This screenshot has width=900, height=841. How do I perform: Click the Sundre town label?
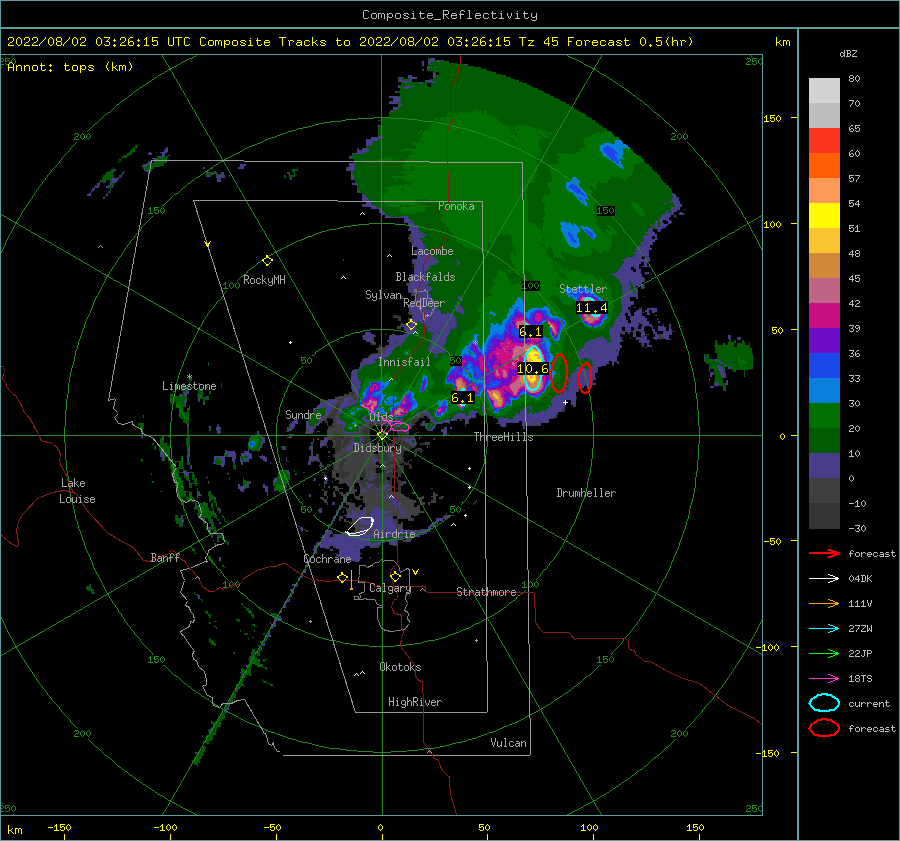point(303,414)
